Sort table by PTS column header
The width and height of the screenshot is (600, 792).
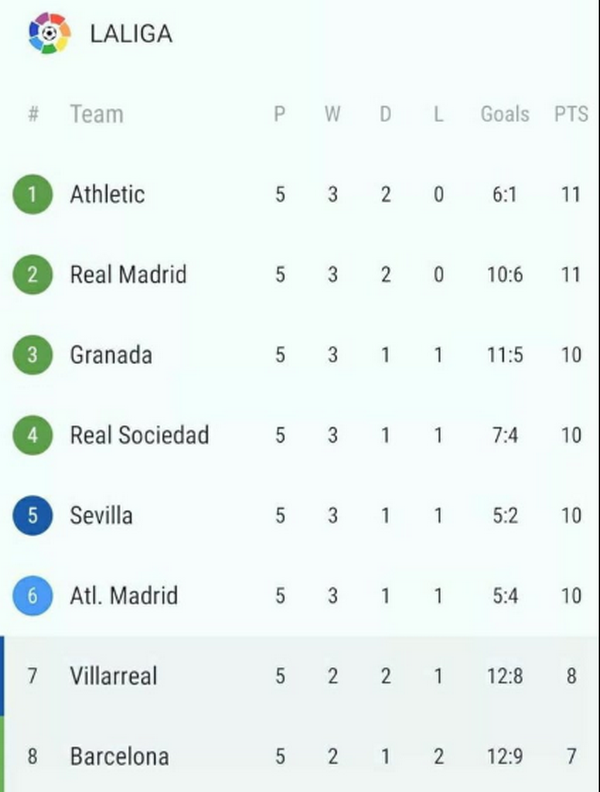[571, 114]
